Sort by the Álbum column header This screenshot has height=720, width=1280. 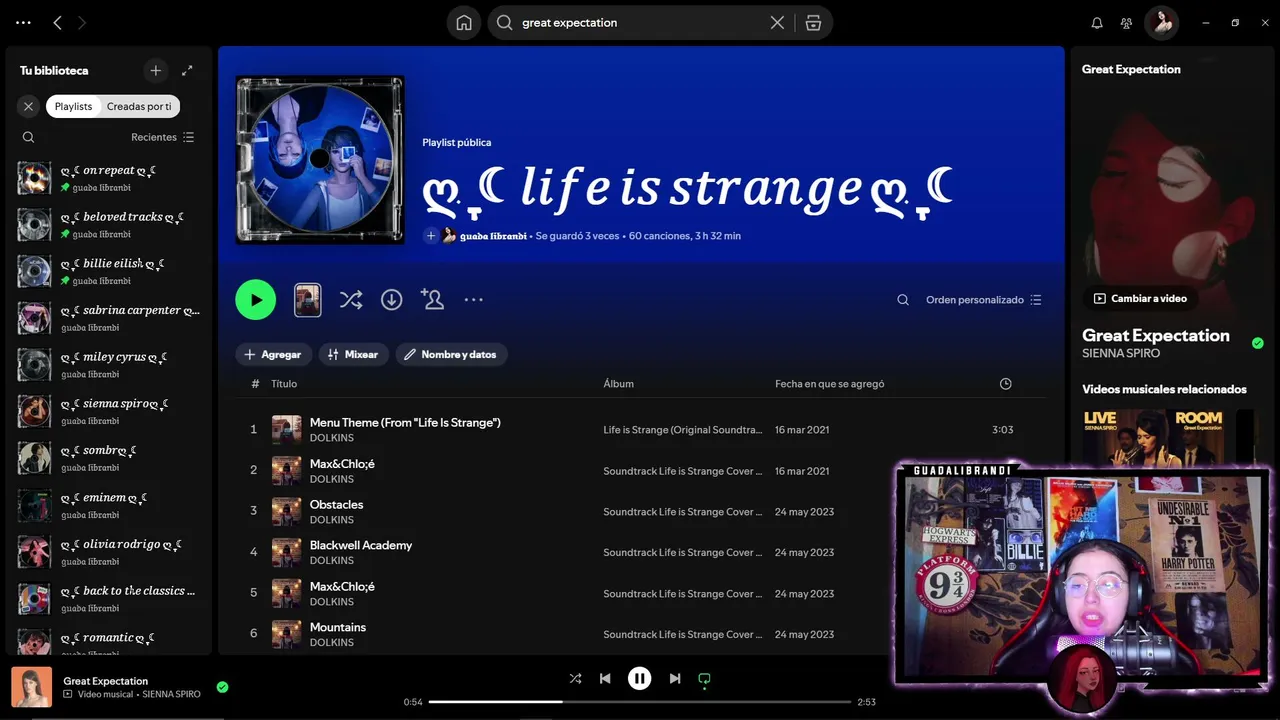(618, 384)
